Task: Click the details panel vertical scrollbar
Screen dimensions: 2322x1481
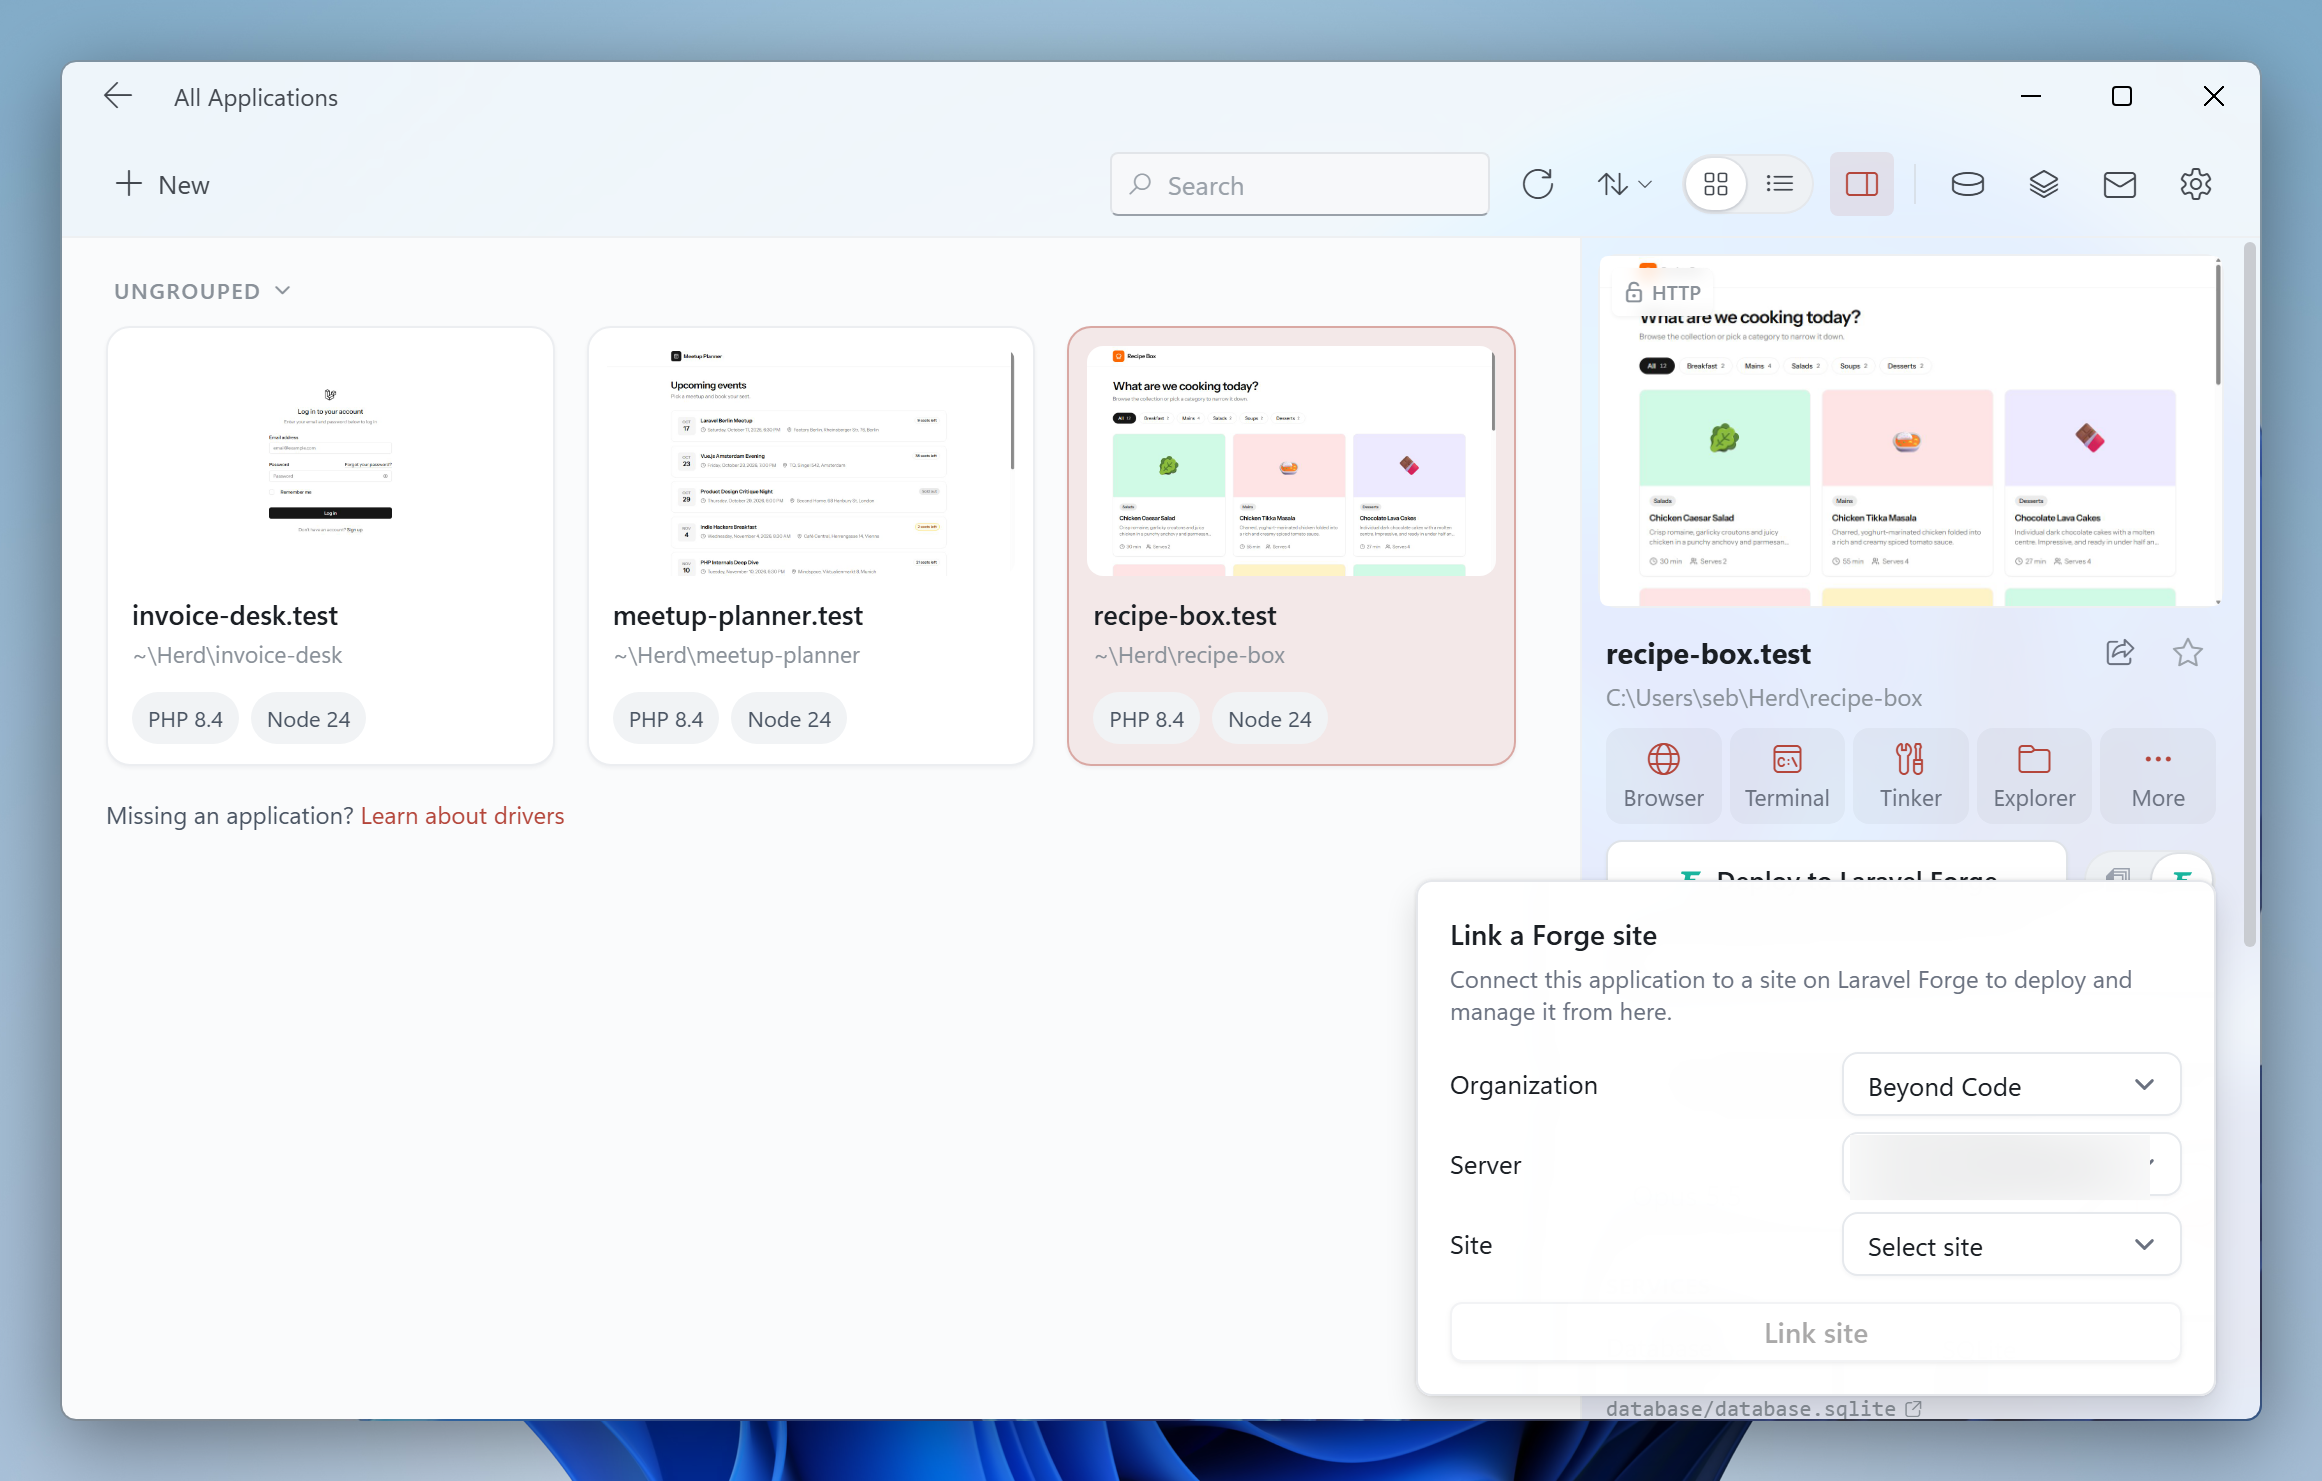Action: [x=2250, y=594]
